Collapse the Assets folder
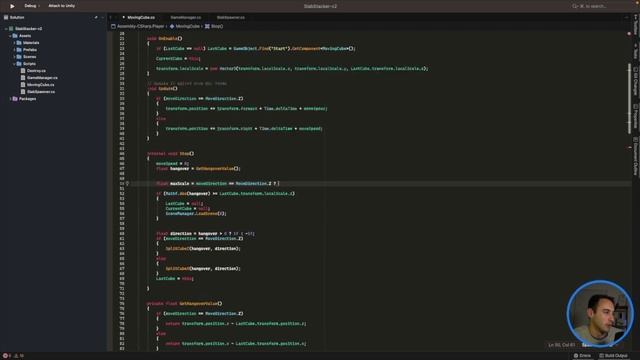The width and height of the screenshot is (640, 360). click(10, 36)
